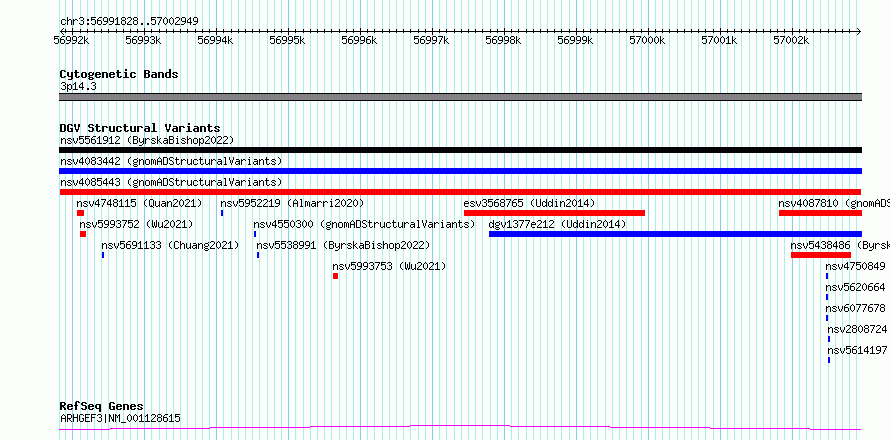890x440 pixels.
Task: Click the Cytogenetic Bands track title
Action: click(x=119, y=74)
